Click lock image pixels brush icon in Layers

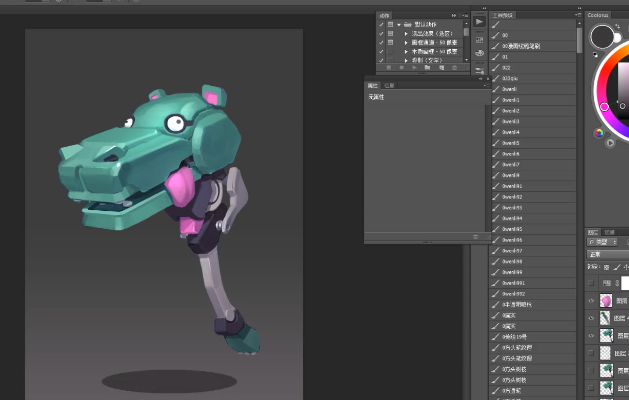[617, 267]
